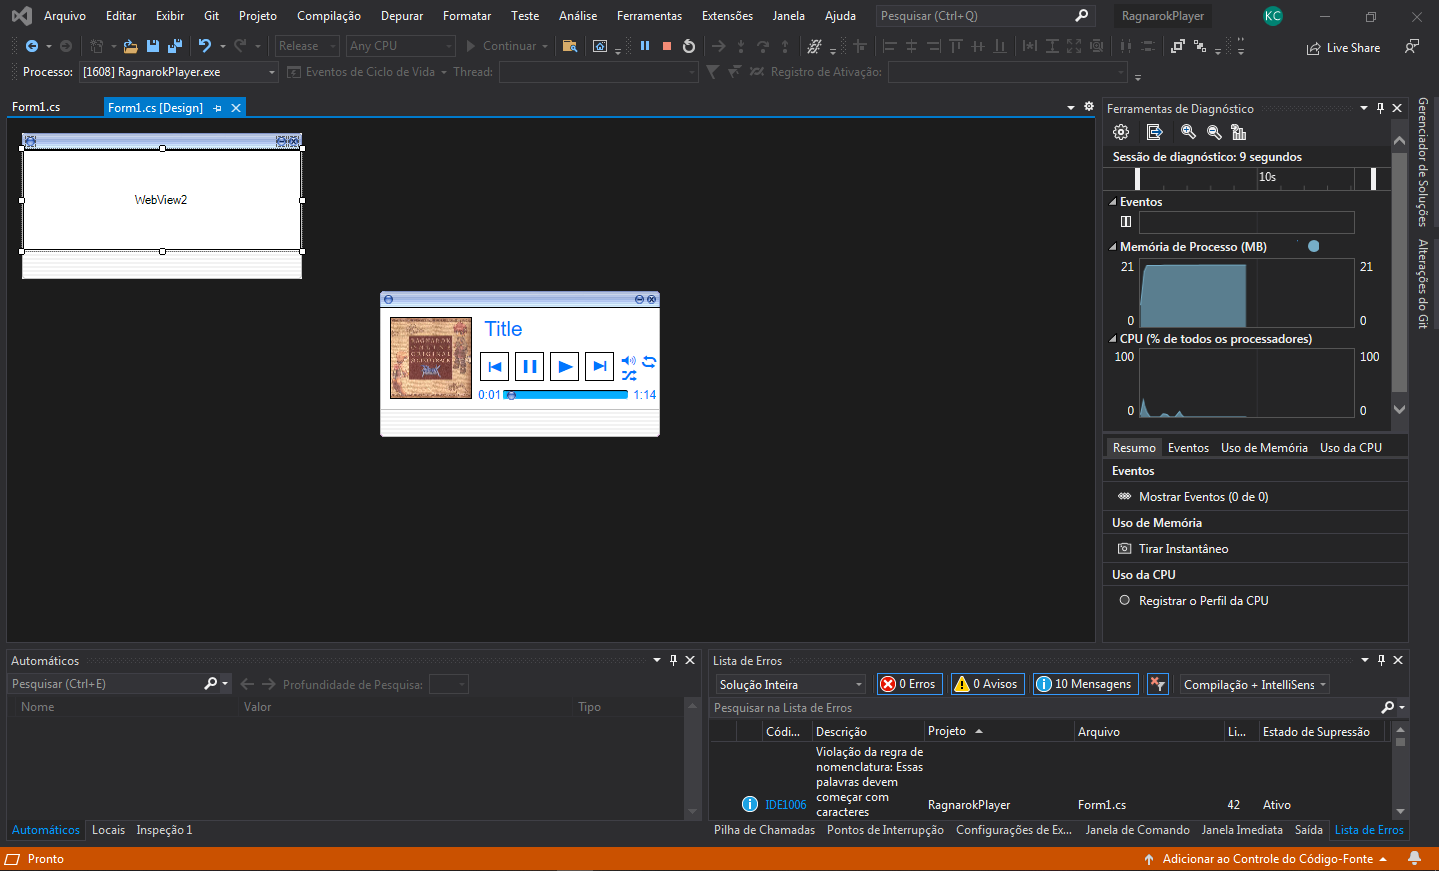The width and height of the screenshot is (1439, 871).
Task: Open diagnostic tools settings gear
Action: click(x=1121, y=132)
